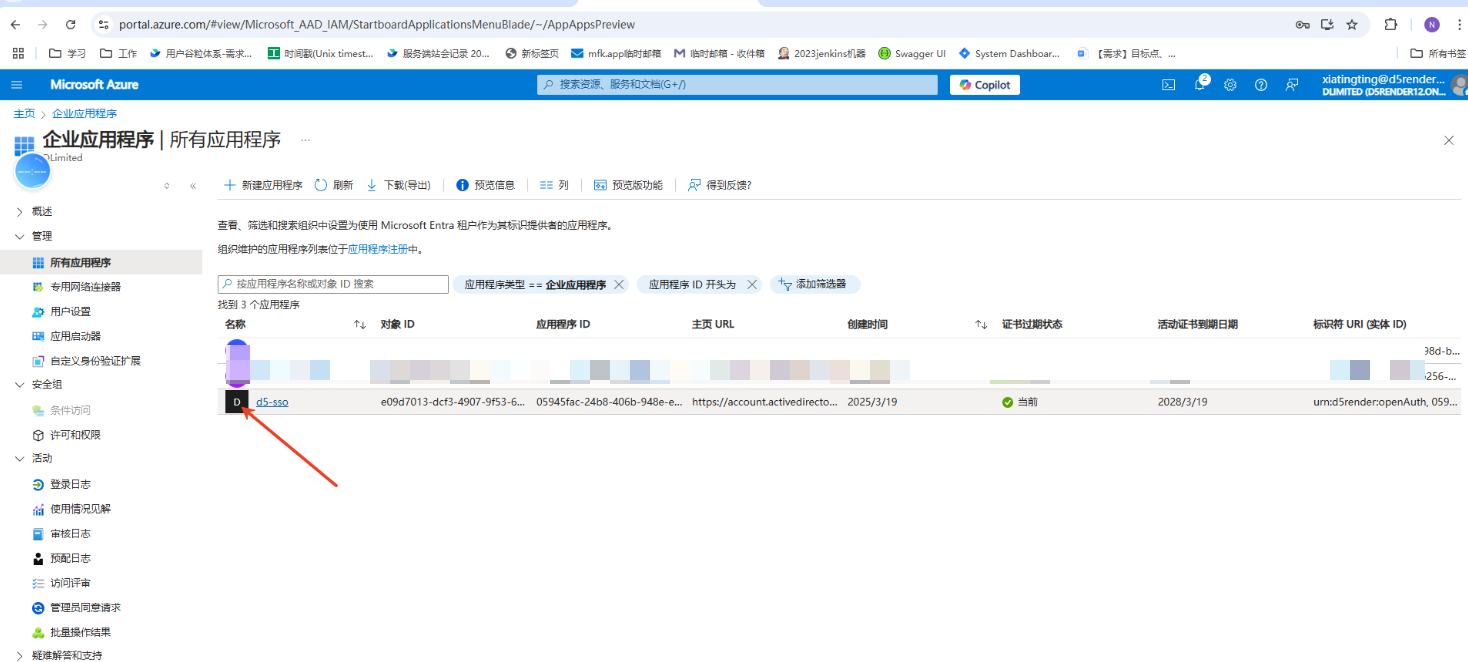Close the blade with the X
The width and height of the screenshot is (1468, 662).
[1448, 141]
